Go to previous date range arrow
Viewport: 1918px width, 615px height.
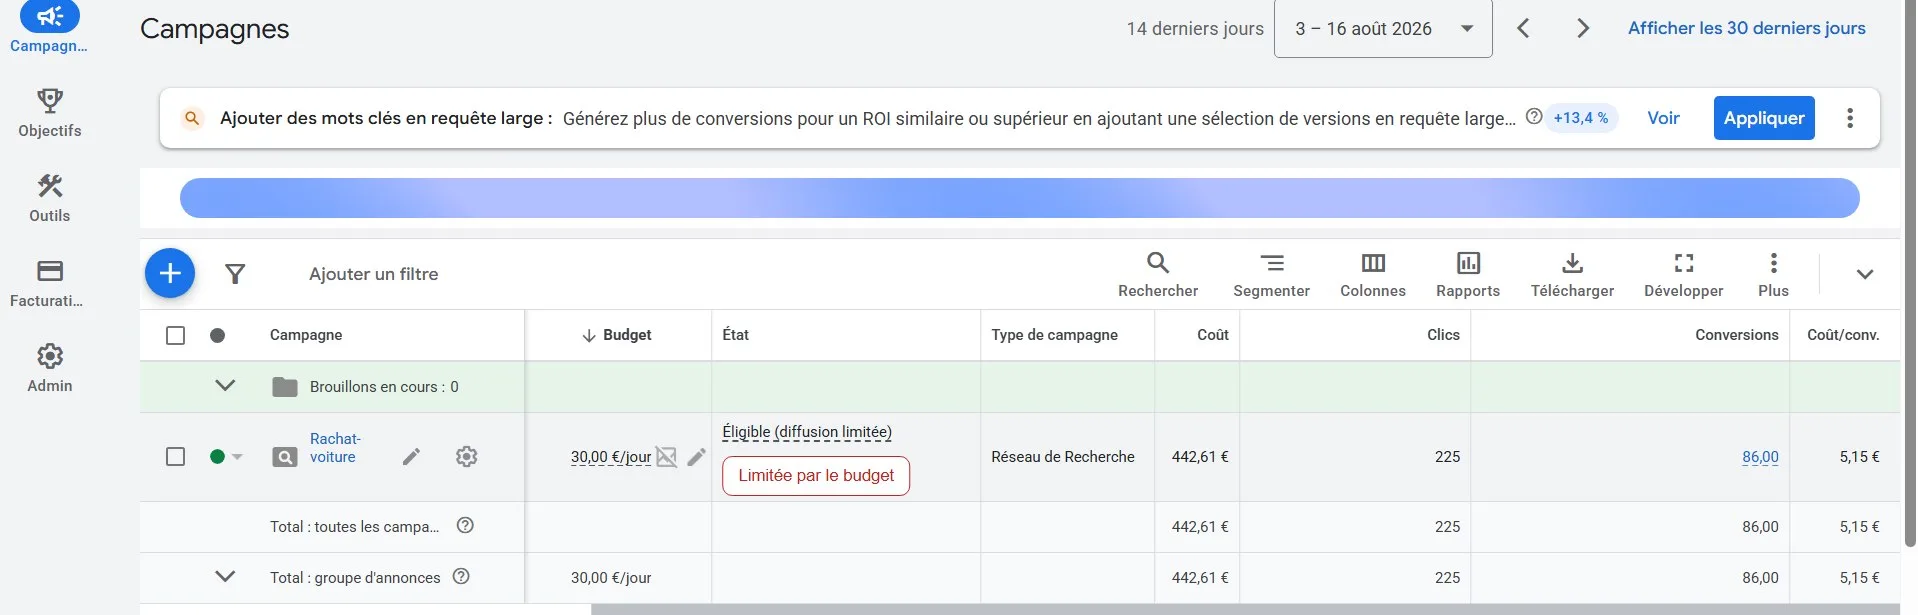[x=1523, y=28]
